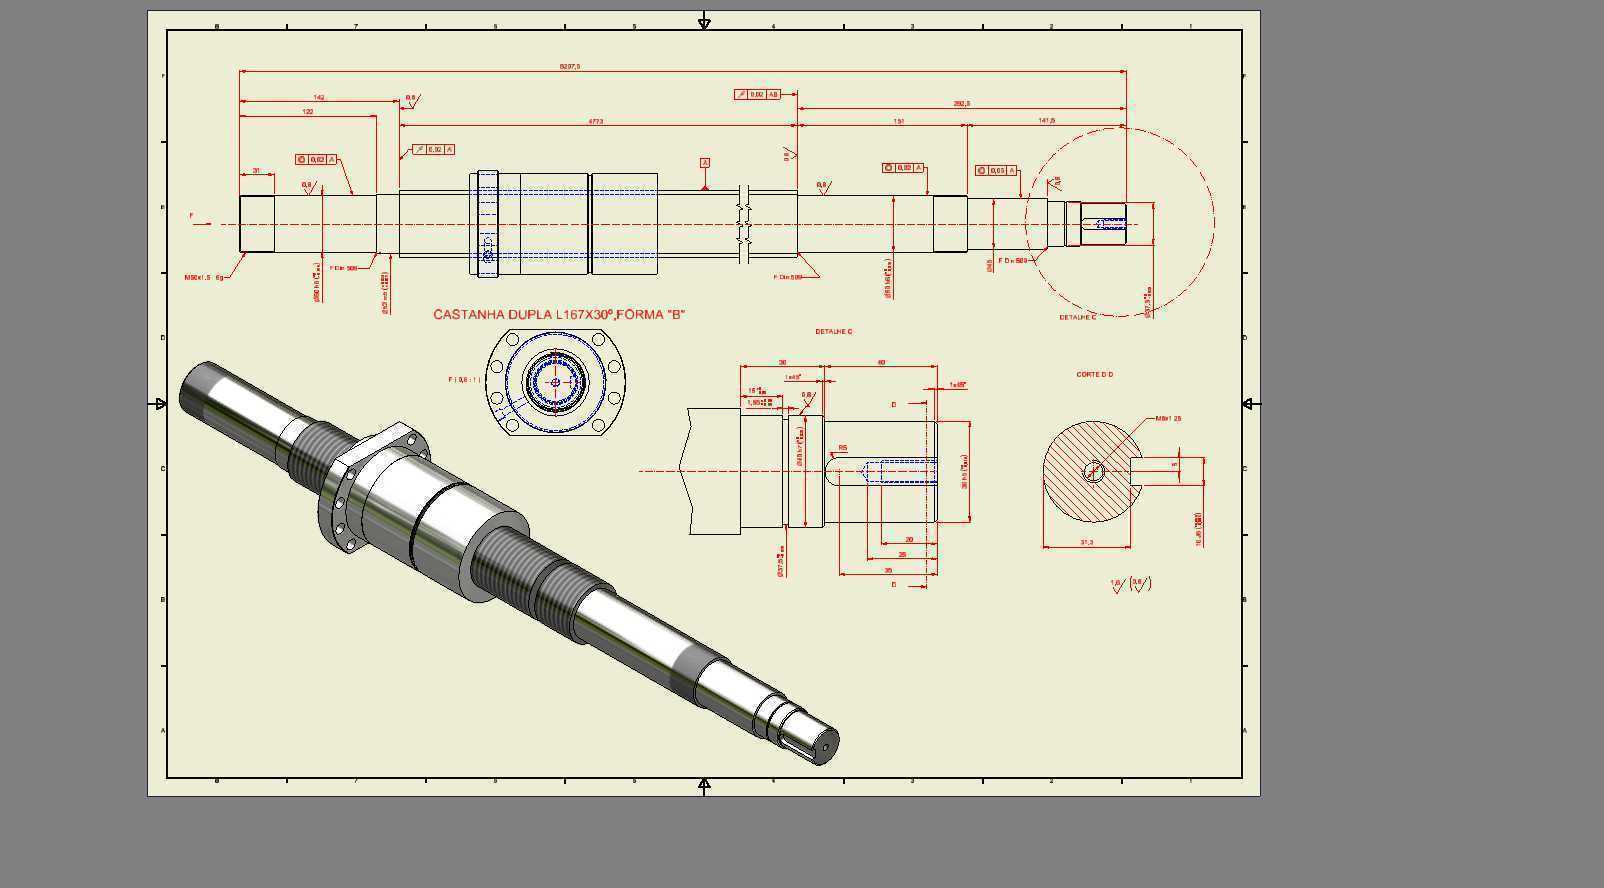Click the dashed detail circle on shaft end
The image size is (1604, 888).
pos(1120,221)
